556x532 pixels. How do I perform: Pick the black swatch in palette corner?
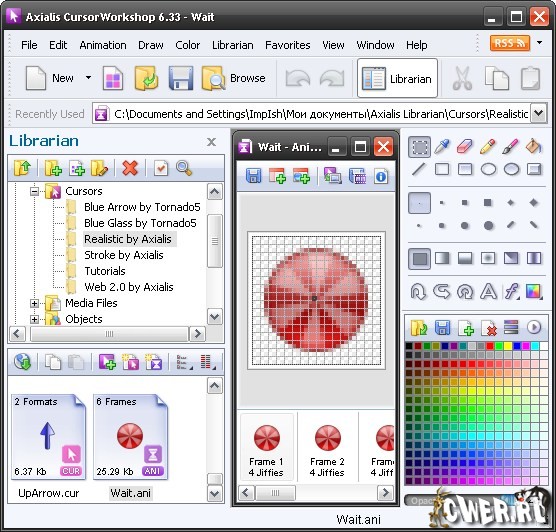[409, 346]
